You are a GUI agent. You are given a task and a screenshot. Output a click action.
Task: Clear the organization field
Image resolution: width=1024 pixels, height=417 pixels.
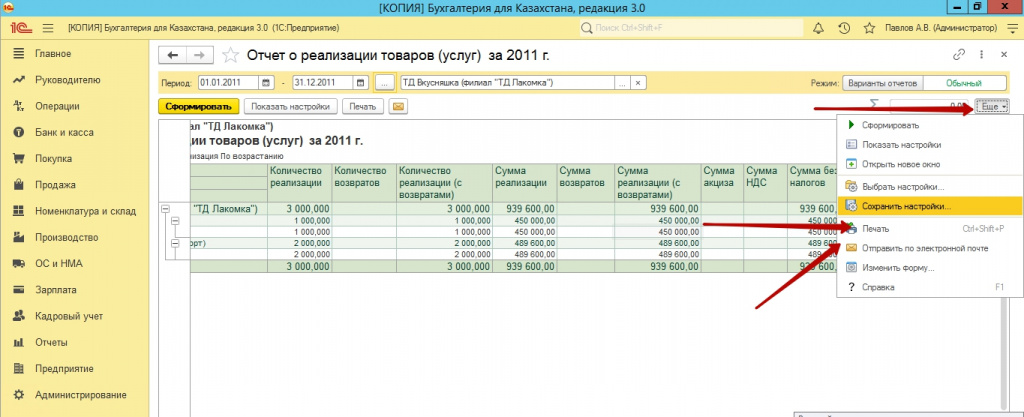pyautogui.click(x=638, y=83)
